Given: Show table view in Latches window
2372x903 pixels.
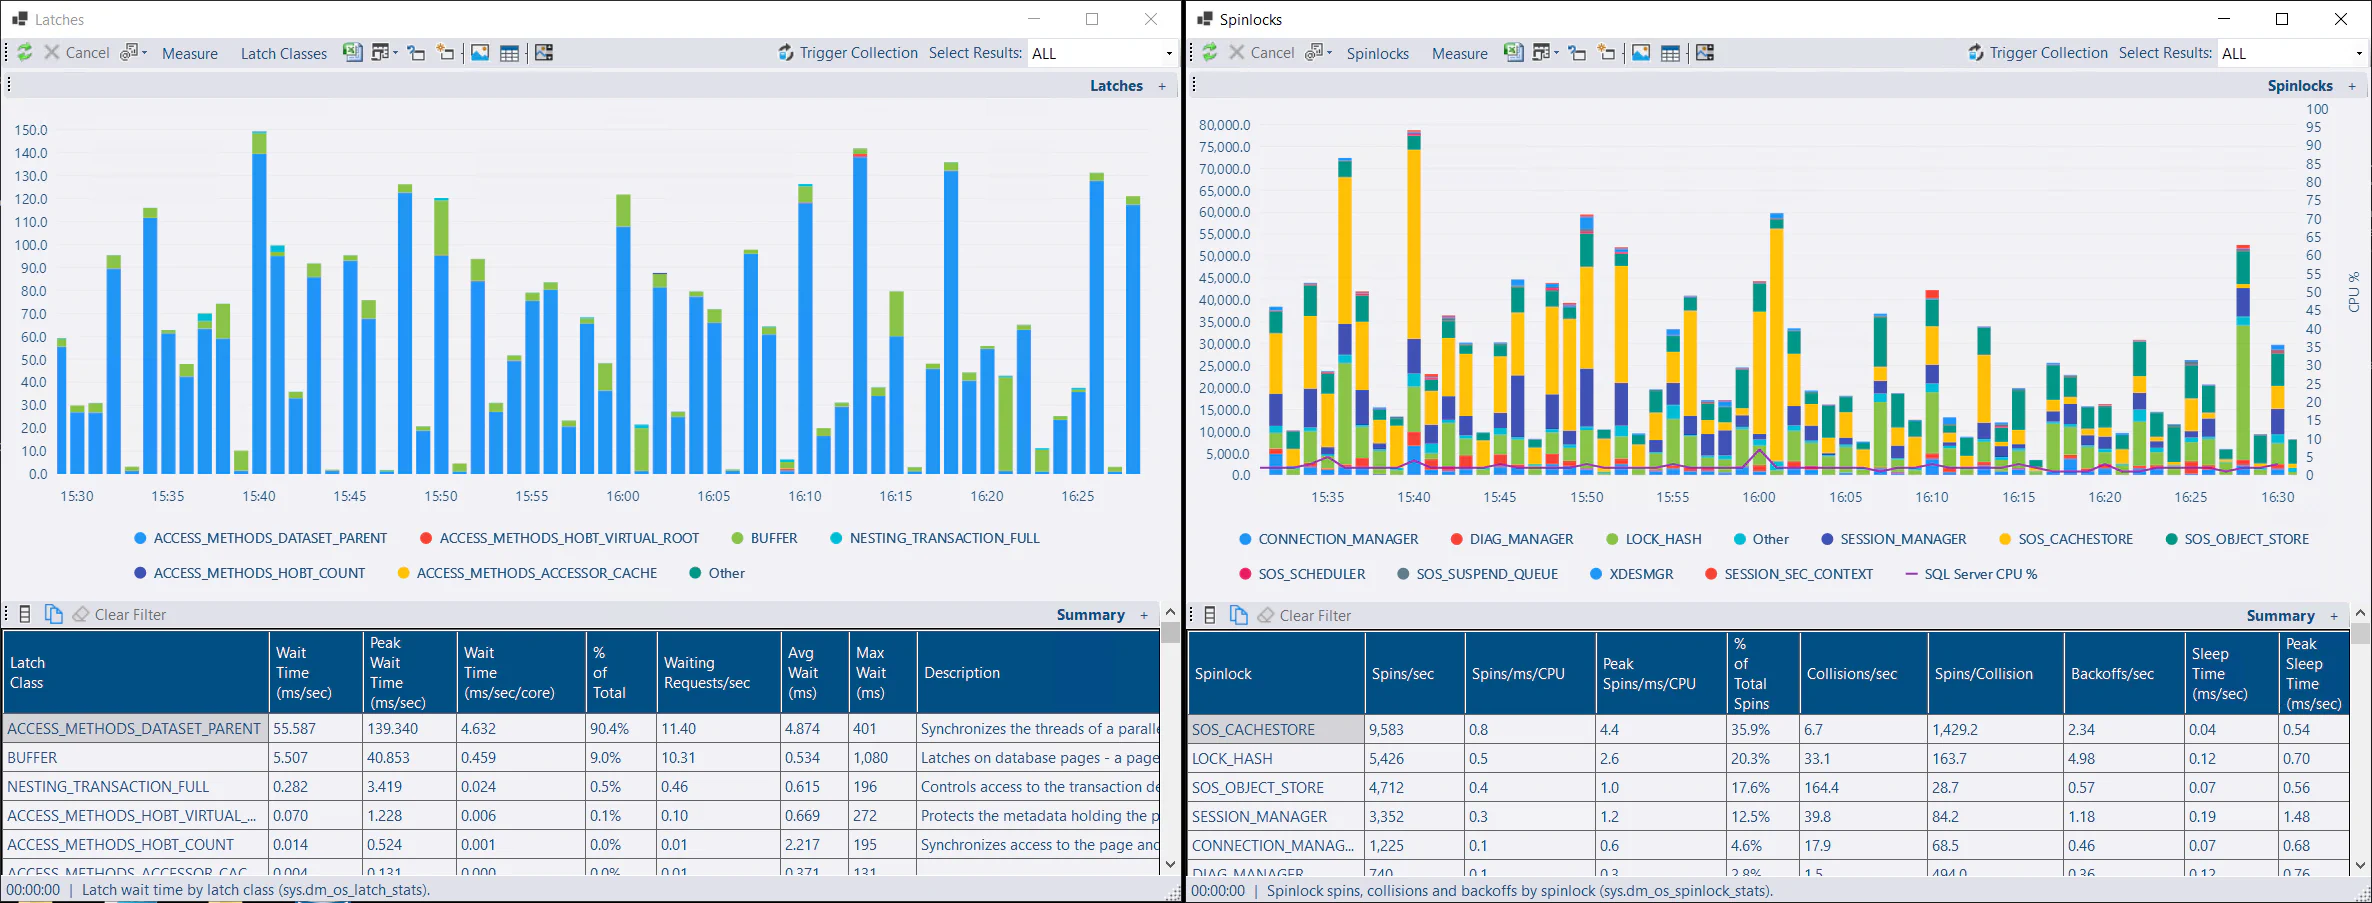Looking at the screenshot, I should click(x=510, y=53).
